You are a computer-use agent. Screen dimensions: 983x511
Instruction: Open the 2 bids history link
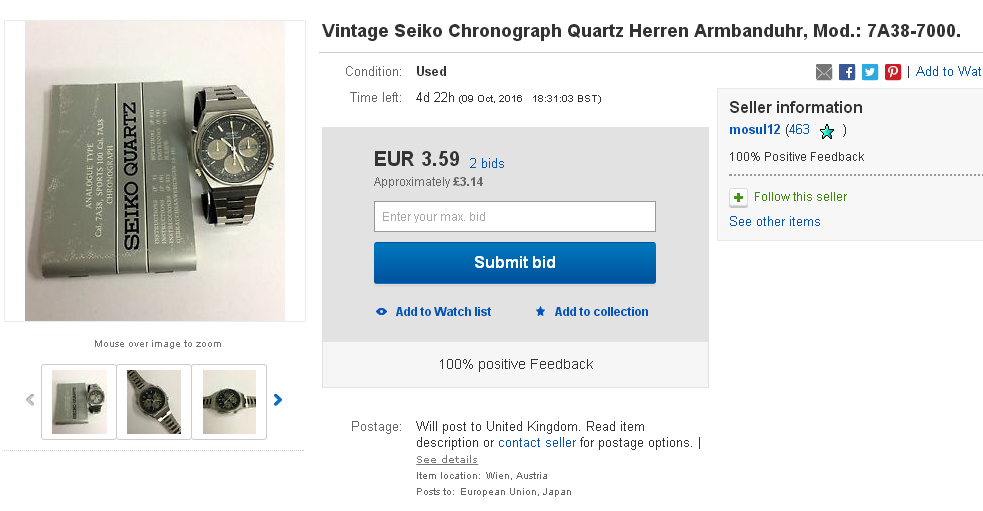[487, 163]
